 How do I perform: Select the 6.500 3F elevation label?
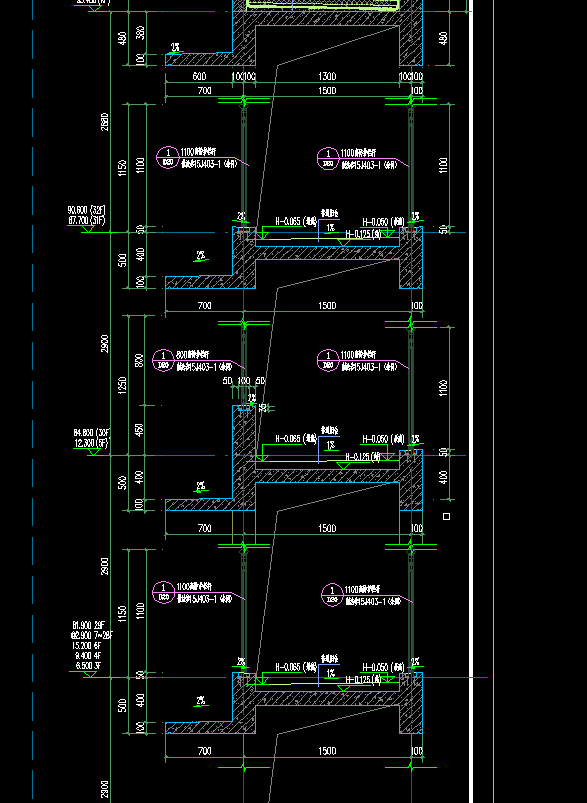click(x=90, y=666)
